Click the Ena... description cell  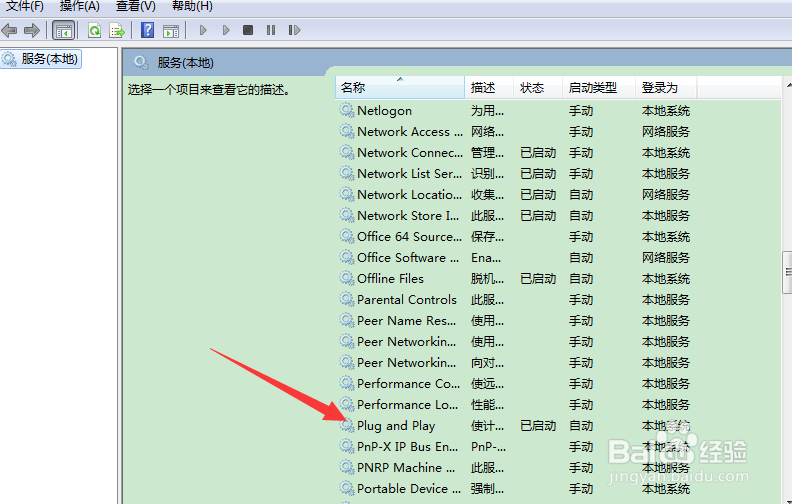coord(486,258)
